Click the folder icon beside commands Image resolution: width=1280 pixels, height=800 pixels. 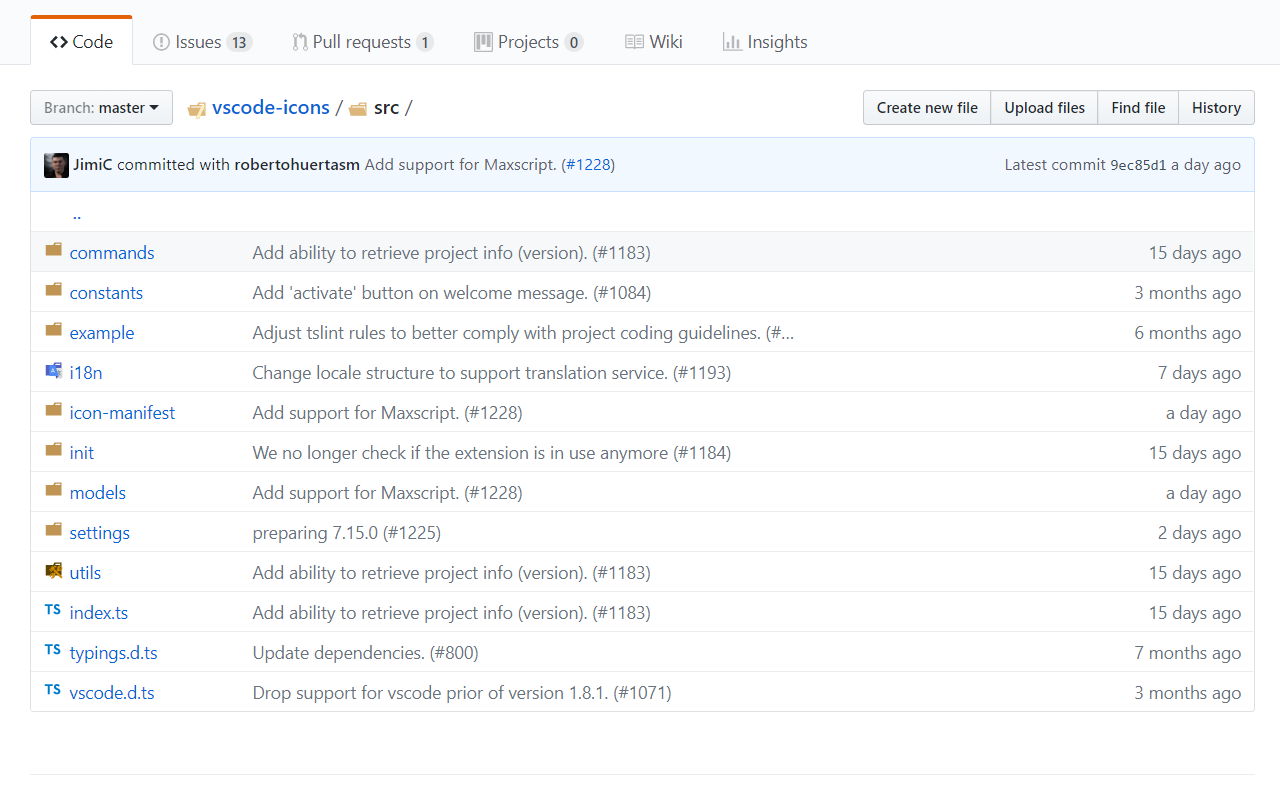click(x=54, y=250)
